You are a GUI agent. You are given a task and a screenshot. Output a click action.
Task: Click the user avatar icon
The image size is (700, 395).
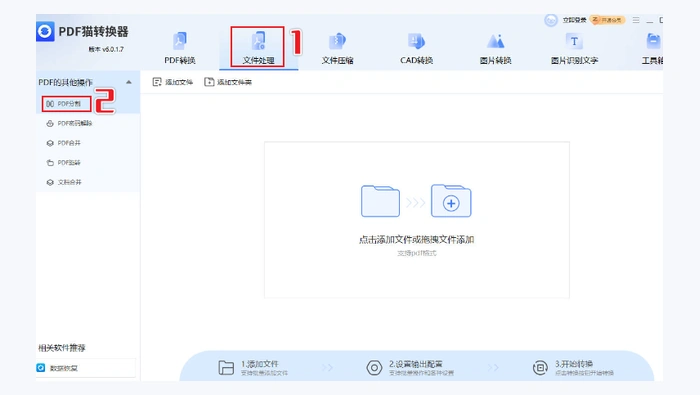[550, 20]
